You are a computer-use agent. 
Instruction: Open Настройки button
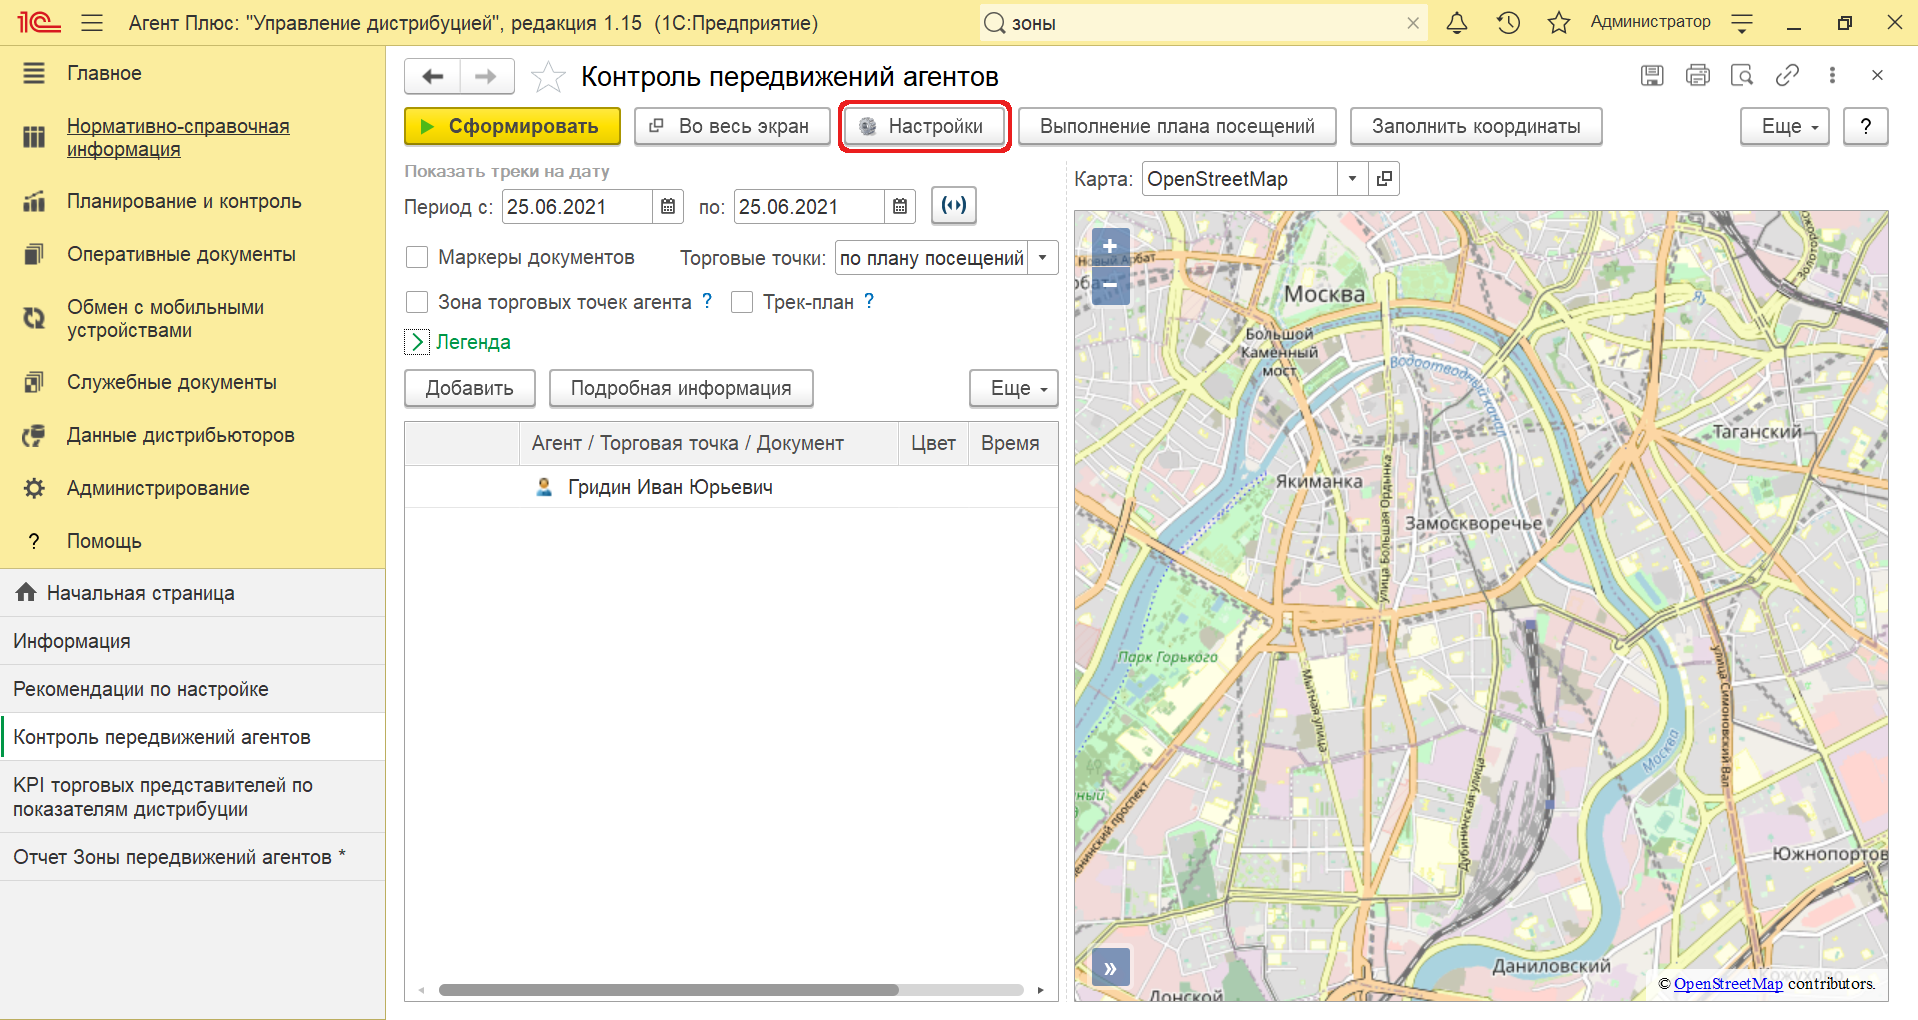[x=924, y=126]
